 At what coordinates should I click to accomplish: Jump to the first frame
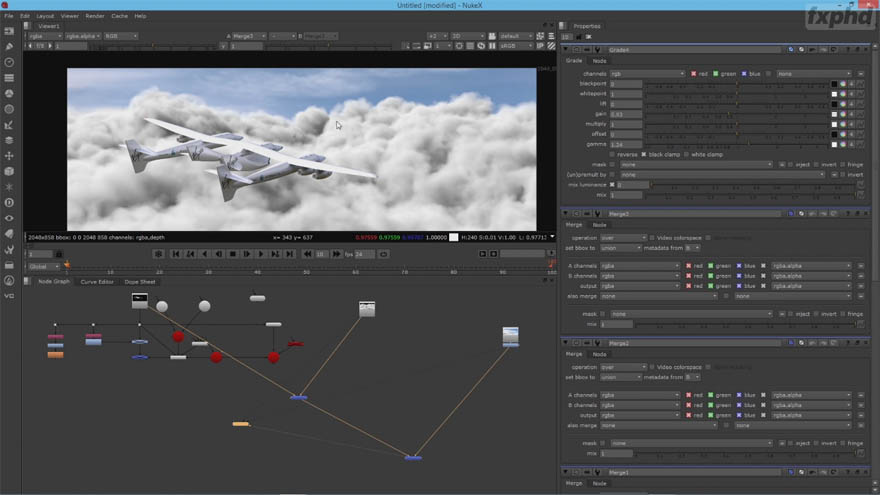coord(176,254)
